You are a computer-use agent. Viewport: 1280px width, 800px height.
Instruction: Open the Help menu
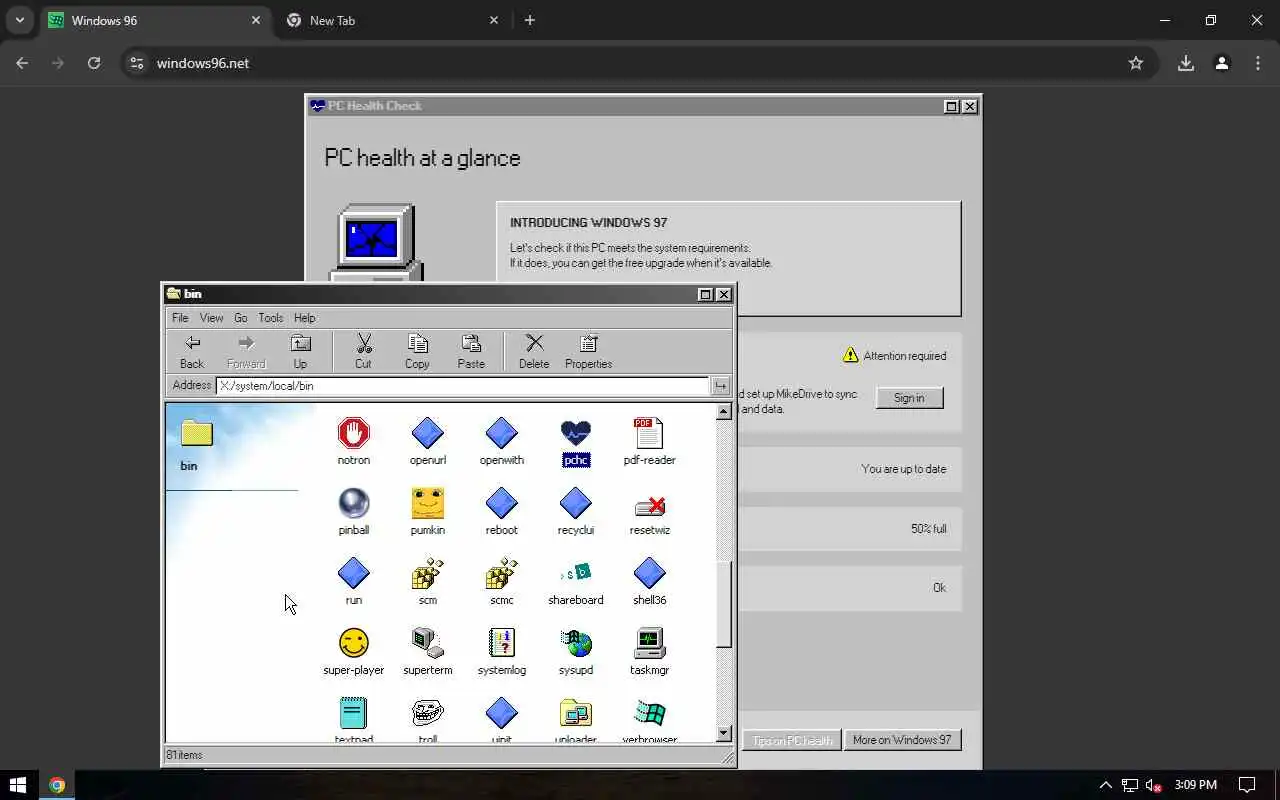[305, 318]
